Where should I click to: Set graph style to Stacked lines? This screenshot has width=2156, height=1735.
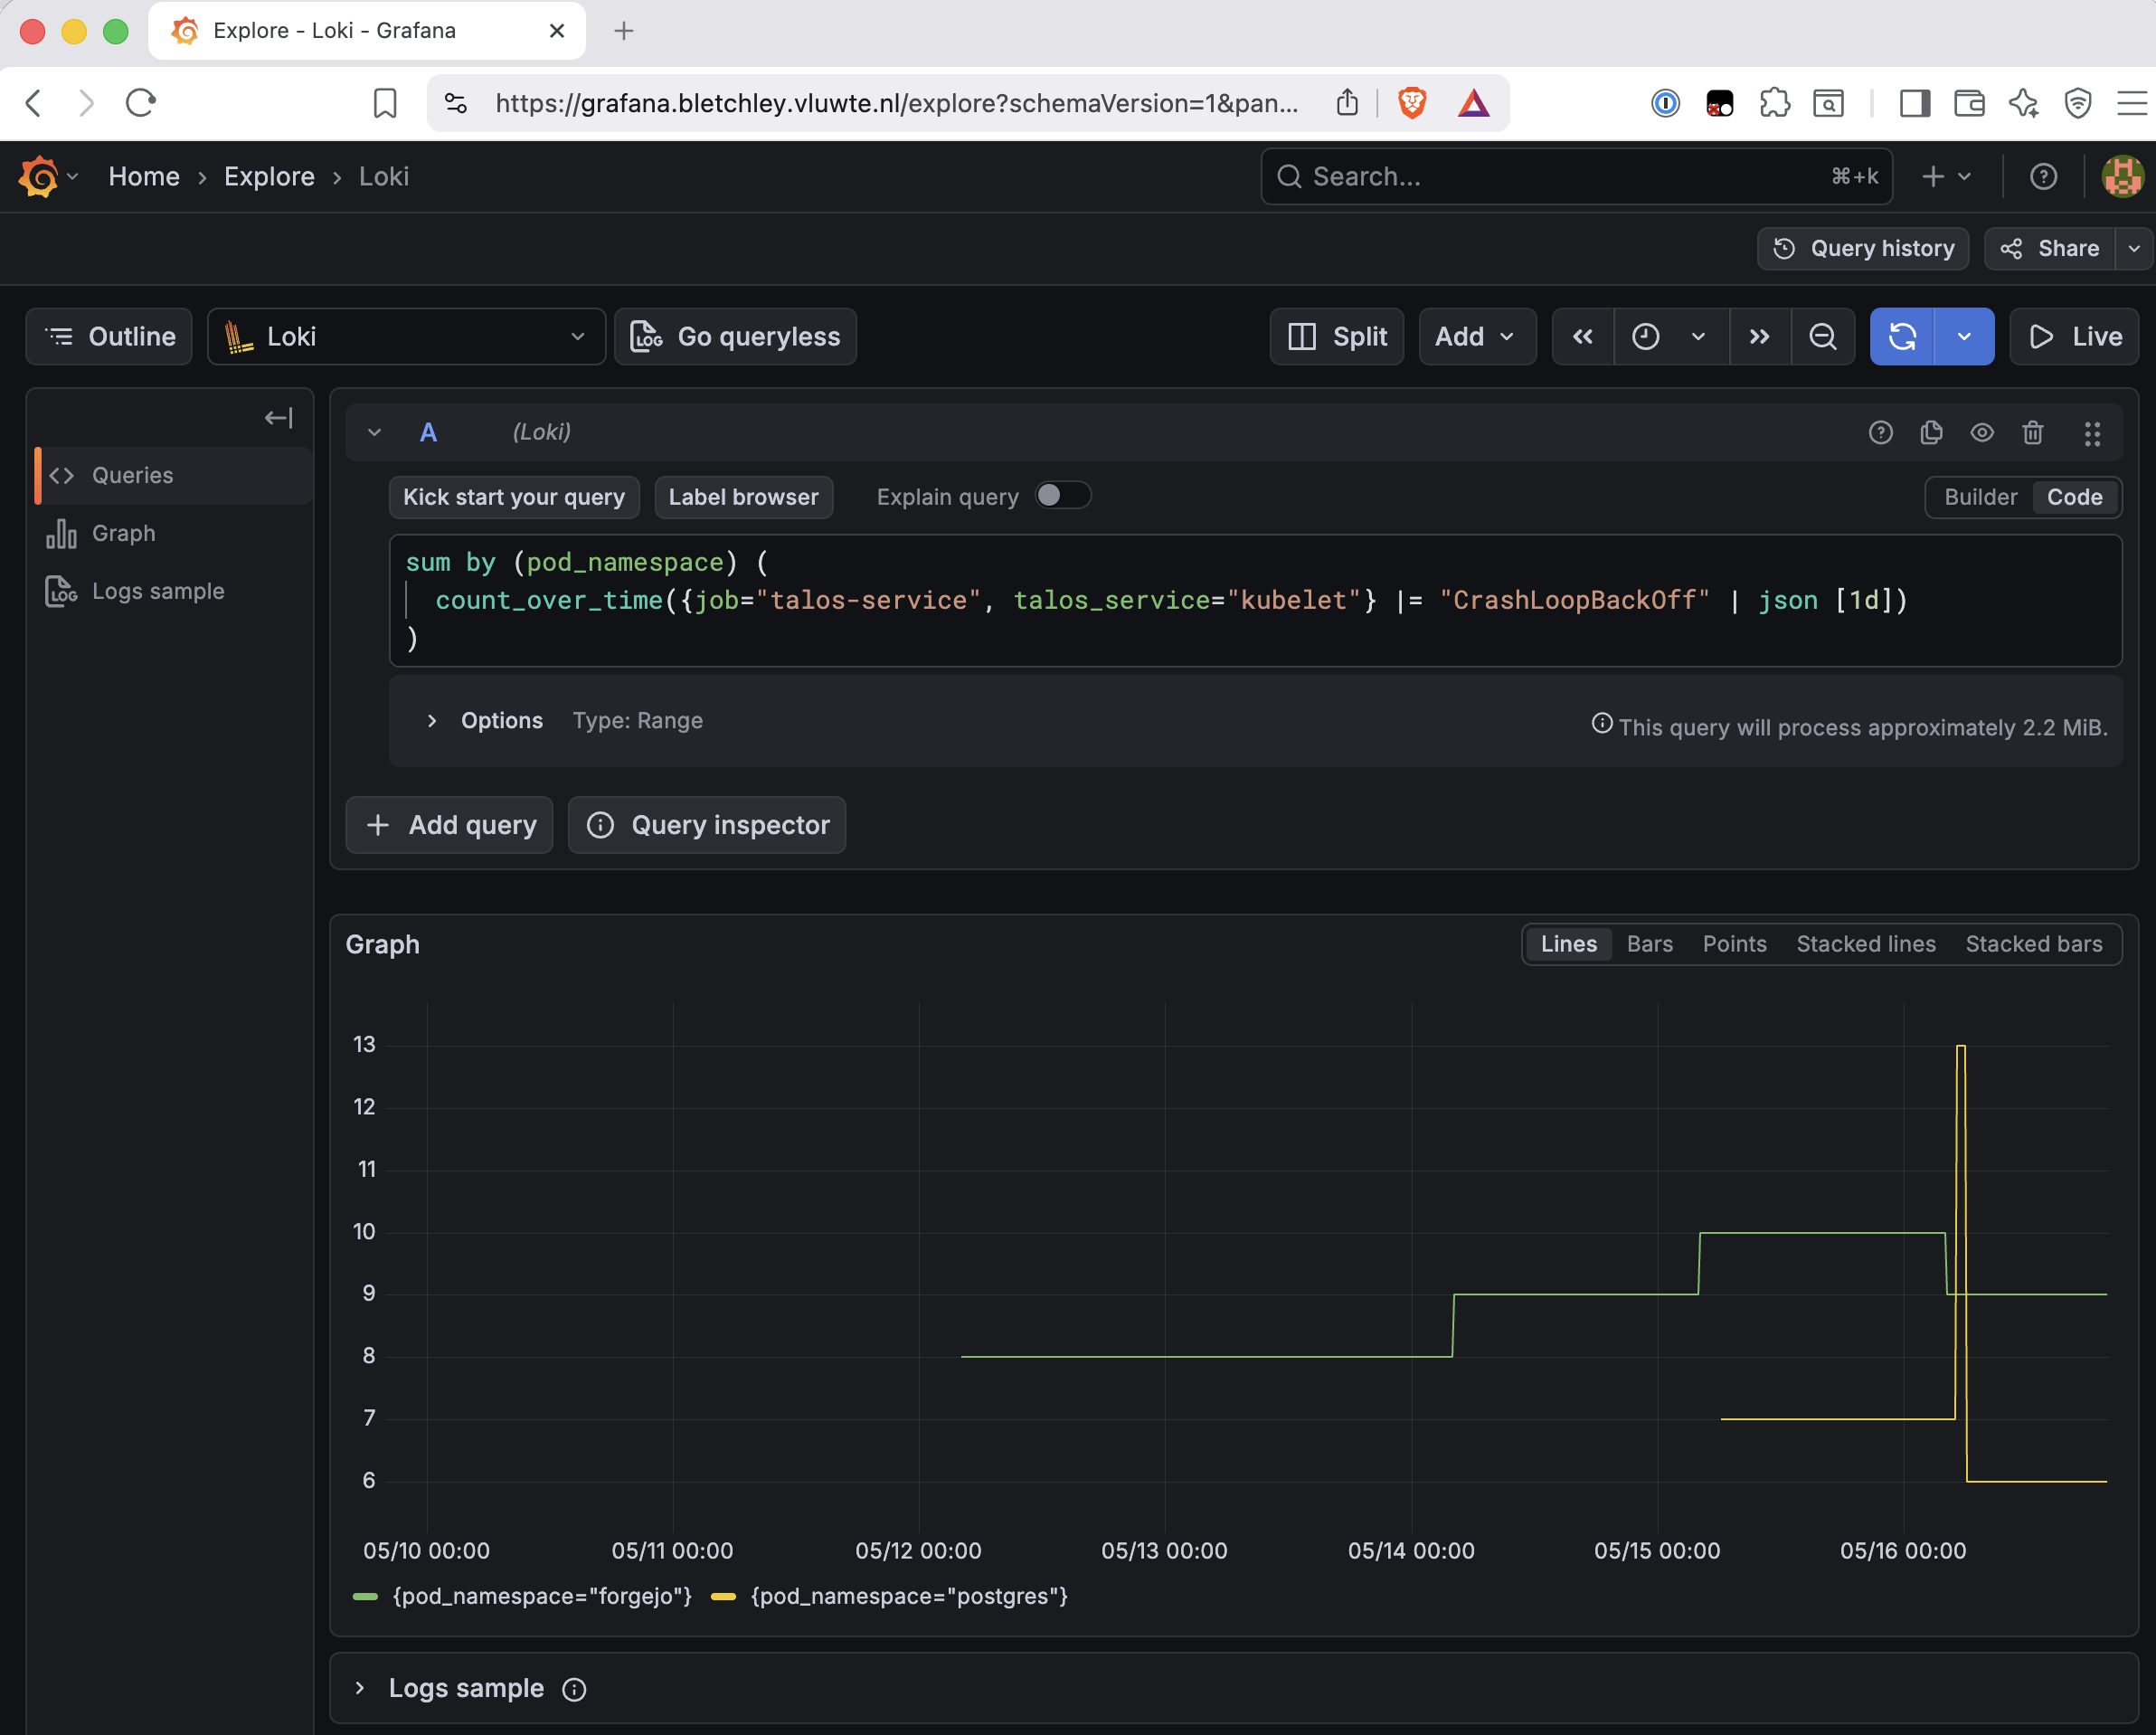click(x=1865, y=944)
